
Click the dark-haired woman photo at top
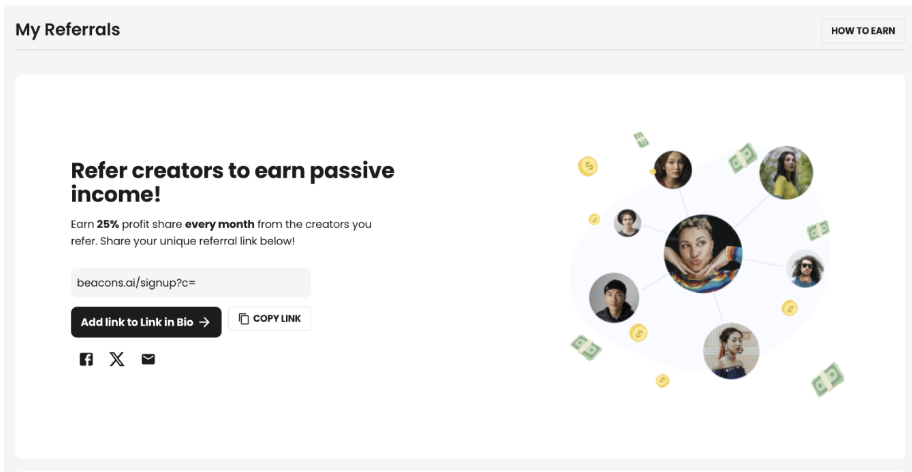tap(672, 170)
